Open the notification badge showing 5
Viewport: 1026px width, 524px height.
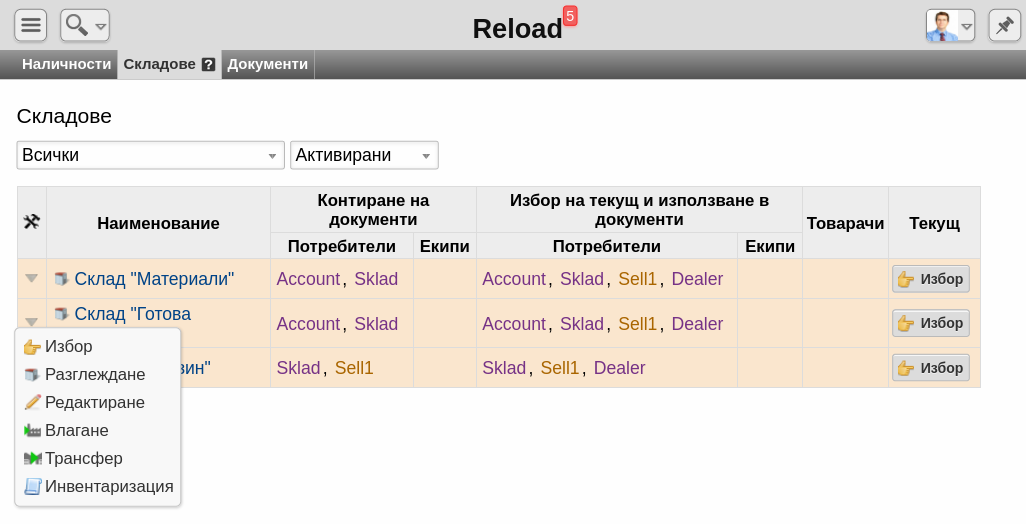[570, 16]
